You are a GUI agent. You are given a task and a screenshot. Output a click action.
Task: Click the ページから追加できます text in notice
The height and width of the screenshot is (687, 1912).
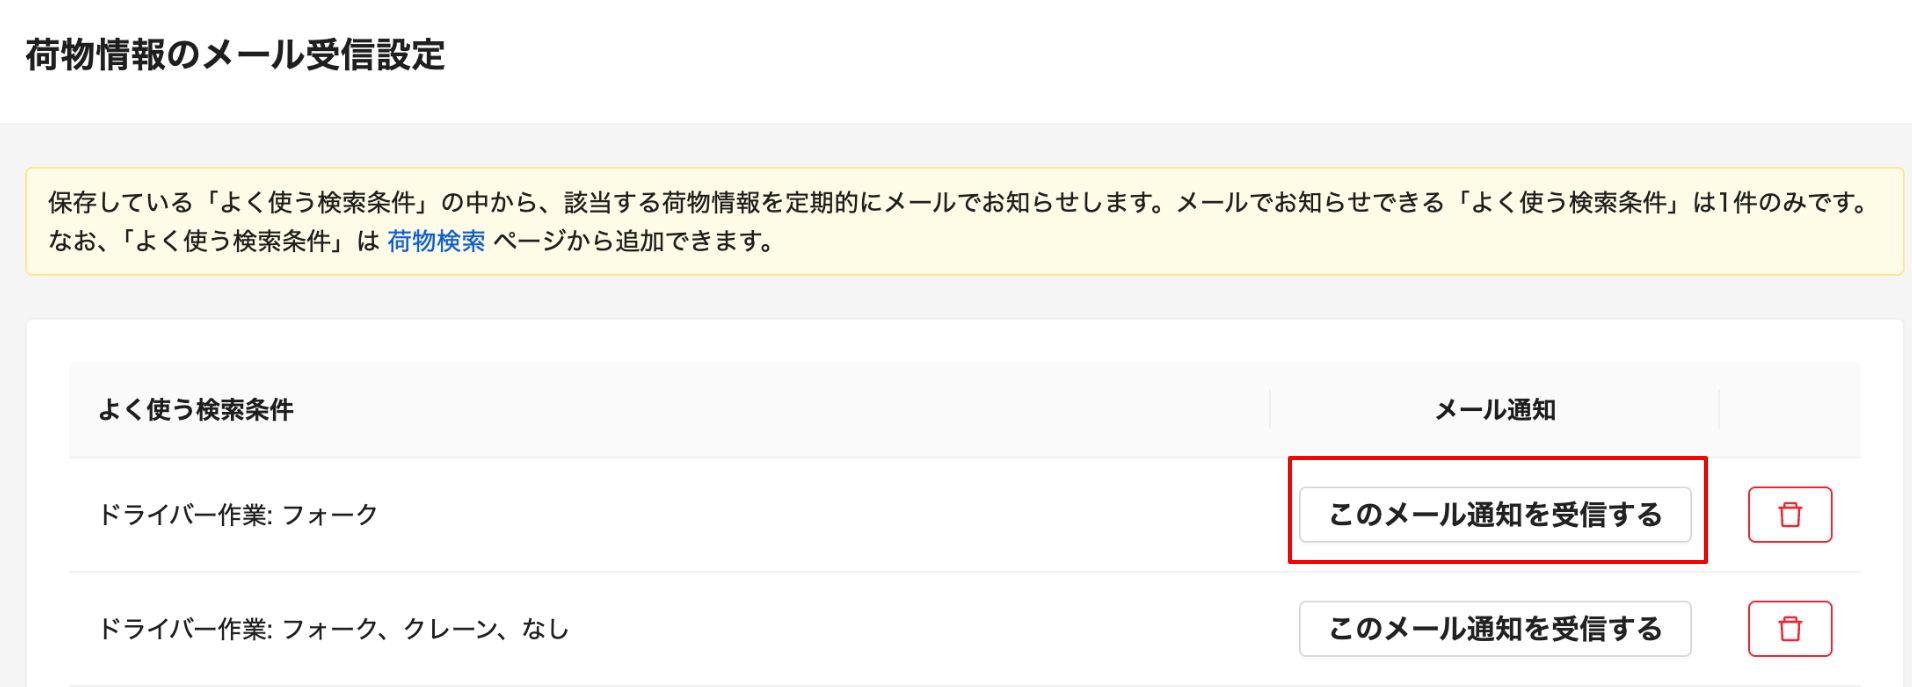click(x=633, y=241)
